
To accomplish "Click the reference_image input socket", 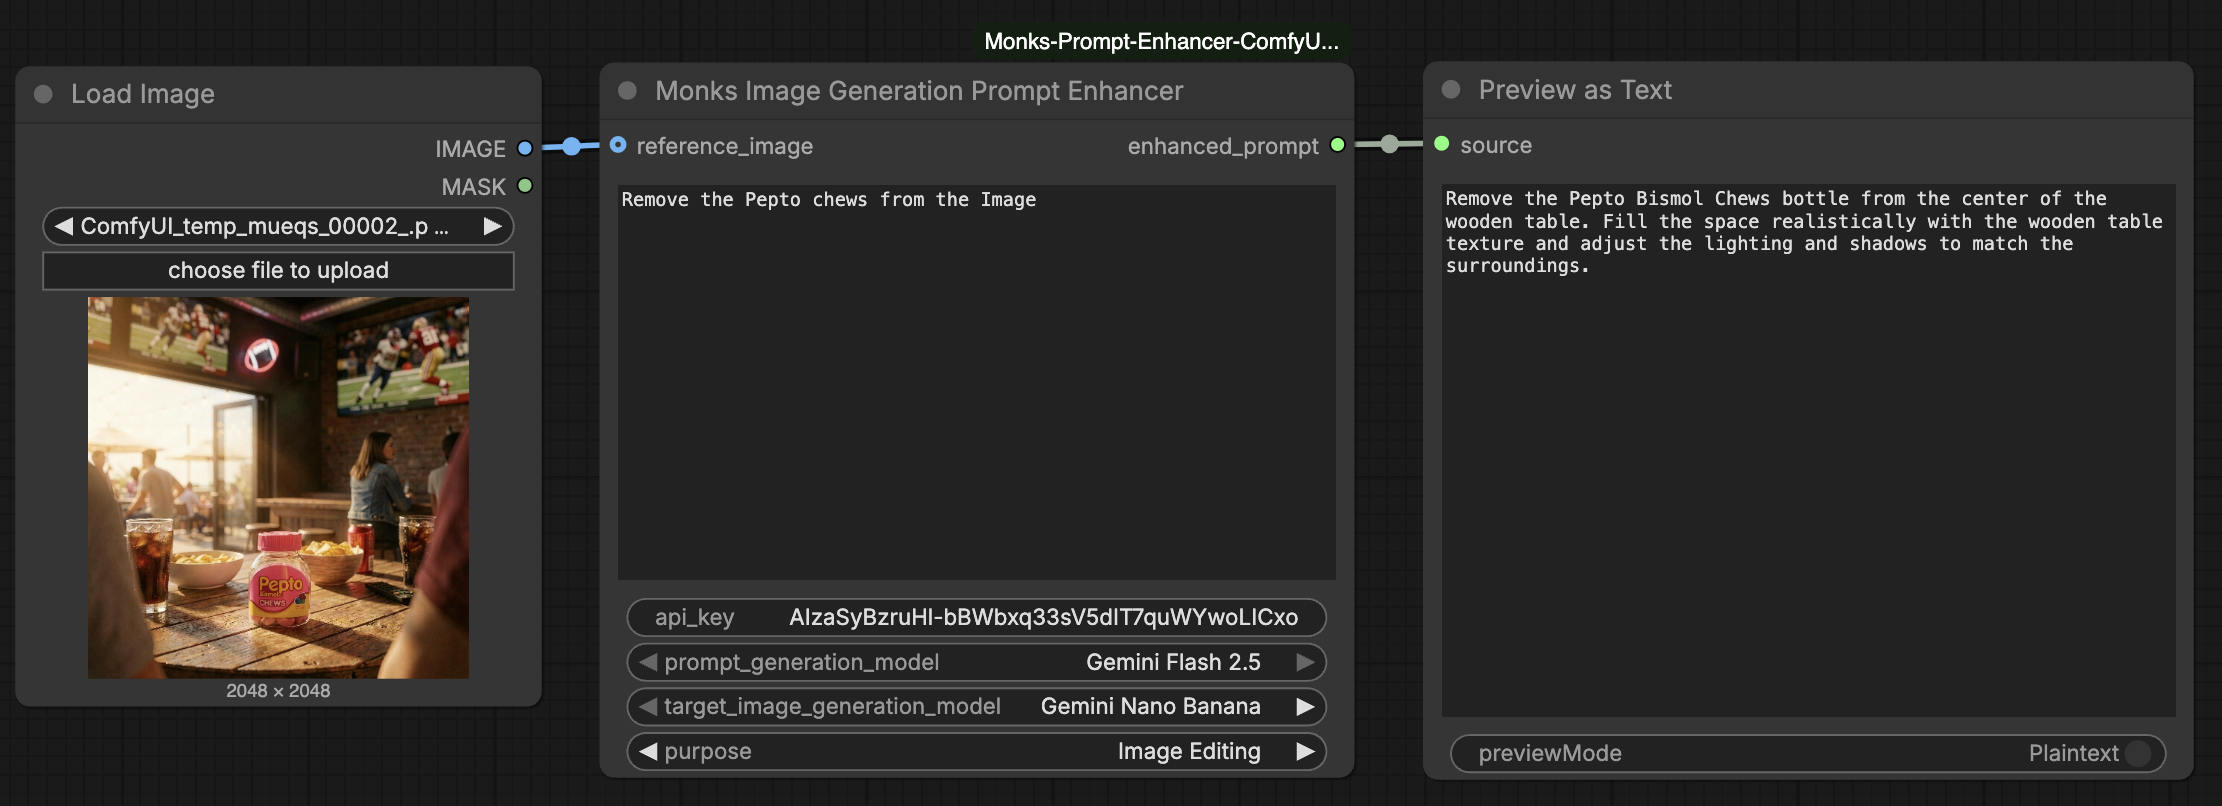I will (618, 145).
